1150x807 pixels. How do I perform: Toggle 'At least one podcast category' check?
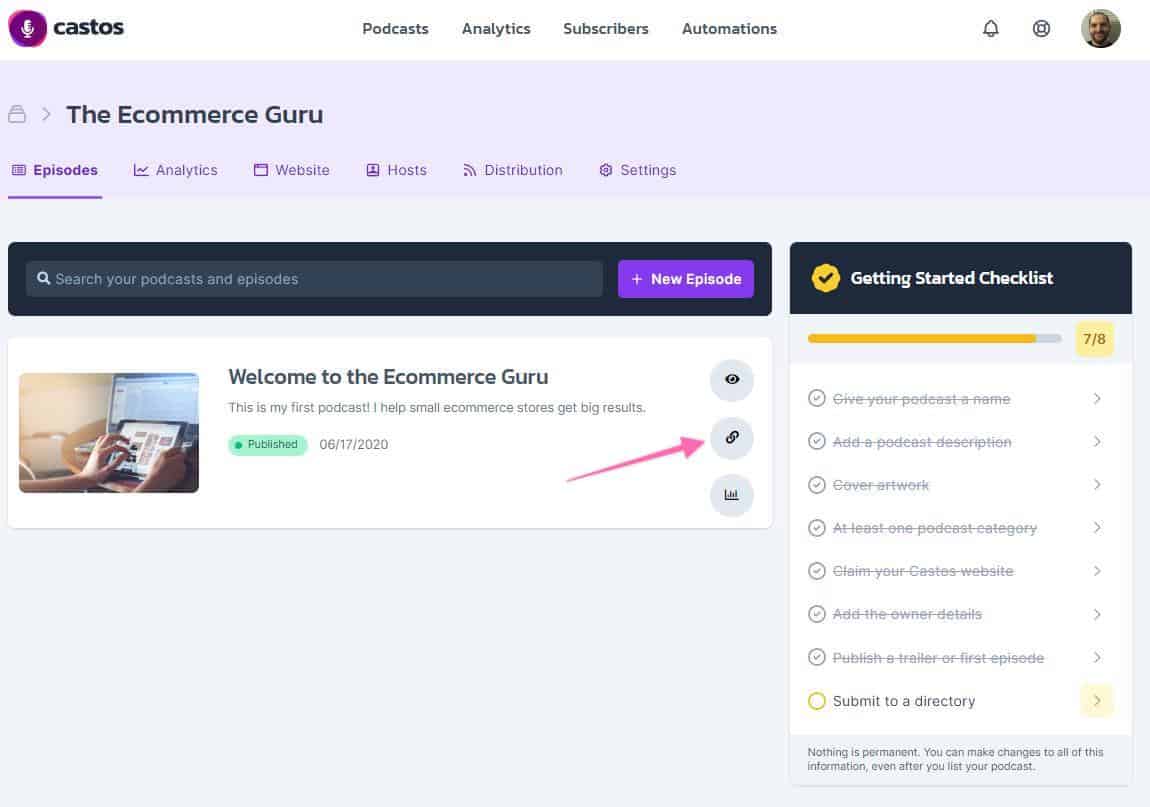tap(816, 528)
